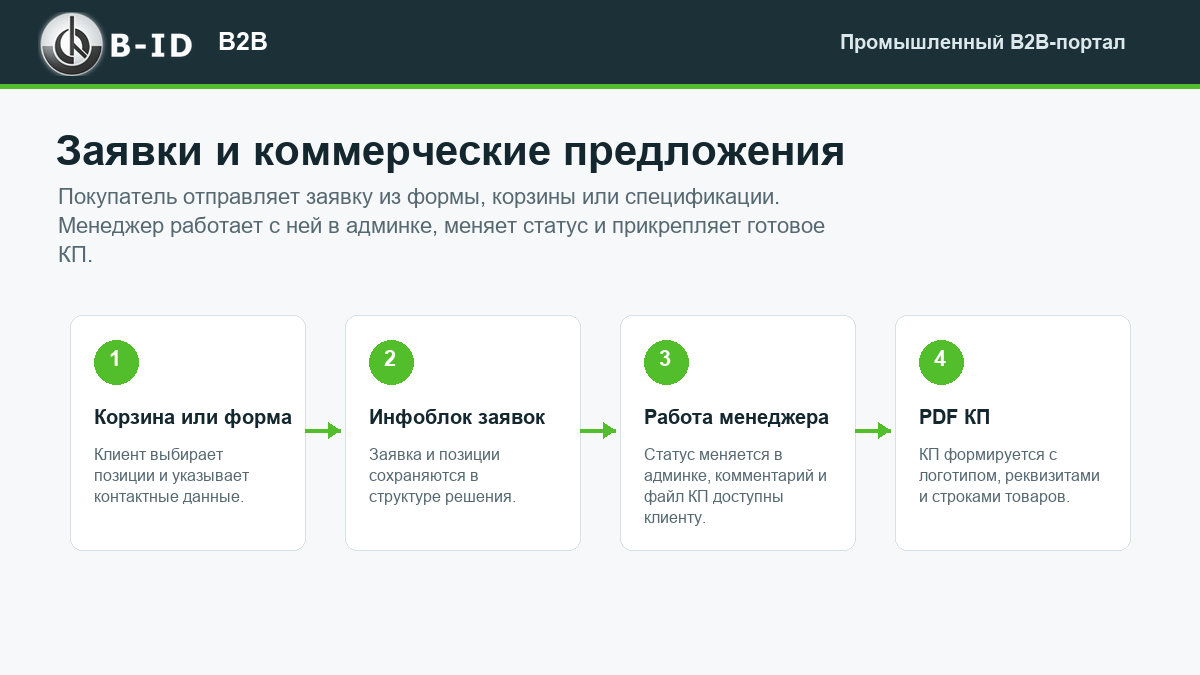Click the B-ID logo in header

[116, 43]
